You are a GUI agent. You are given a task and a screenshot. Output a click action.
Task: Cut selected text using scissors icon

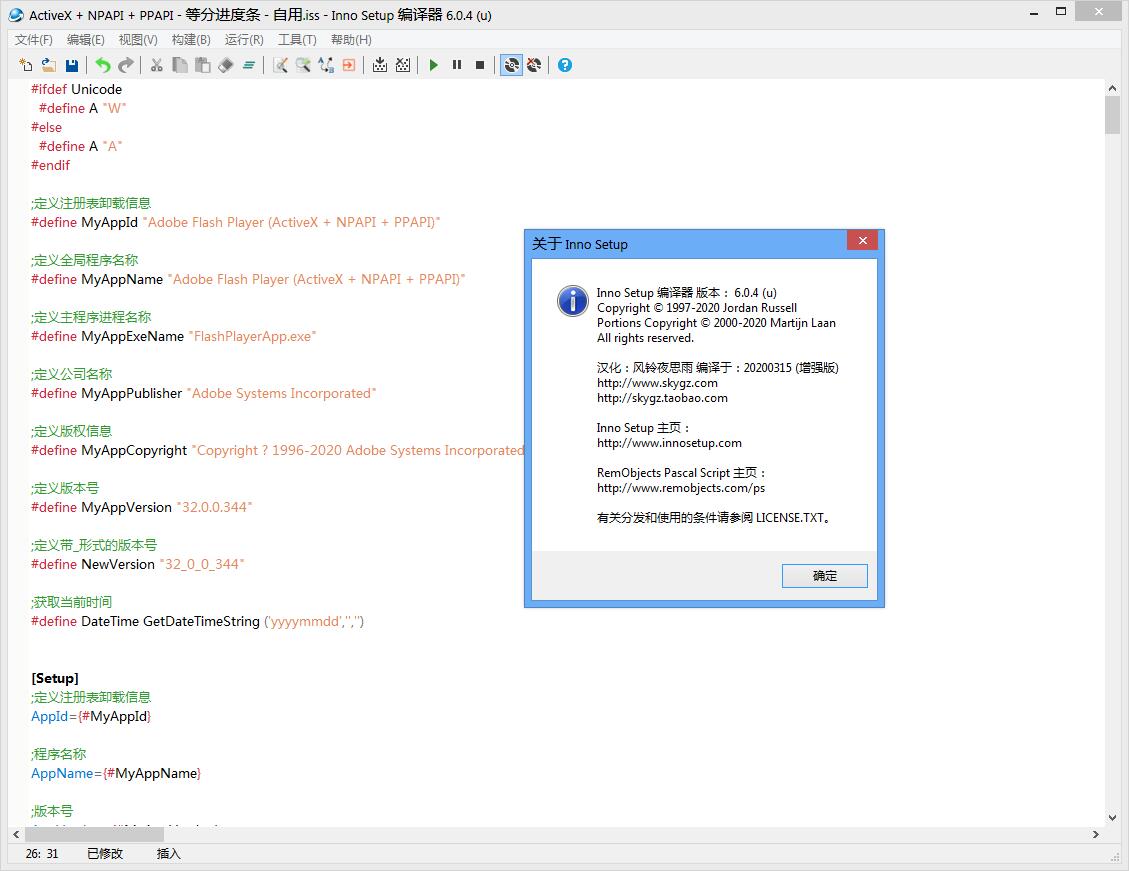pyautogui.click(x=157, y=65)
